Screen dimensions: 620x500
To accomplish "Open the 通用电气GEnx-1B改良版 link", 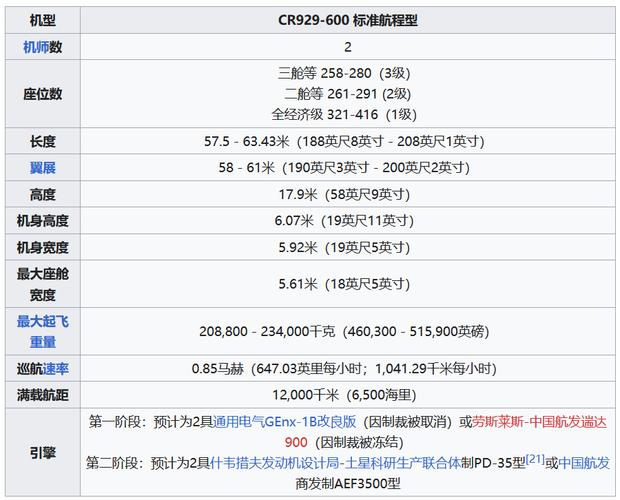I will pyautogui.click(x=285, y=422).
